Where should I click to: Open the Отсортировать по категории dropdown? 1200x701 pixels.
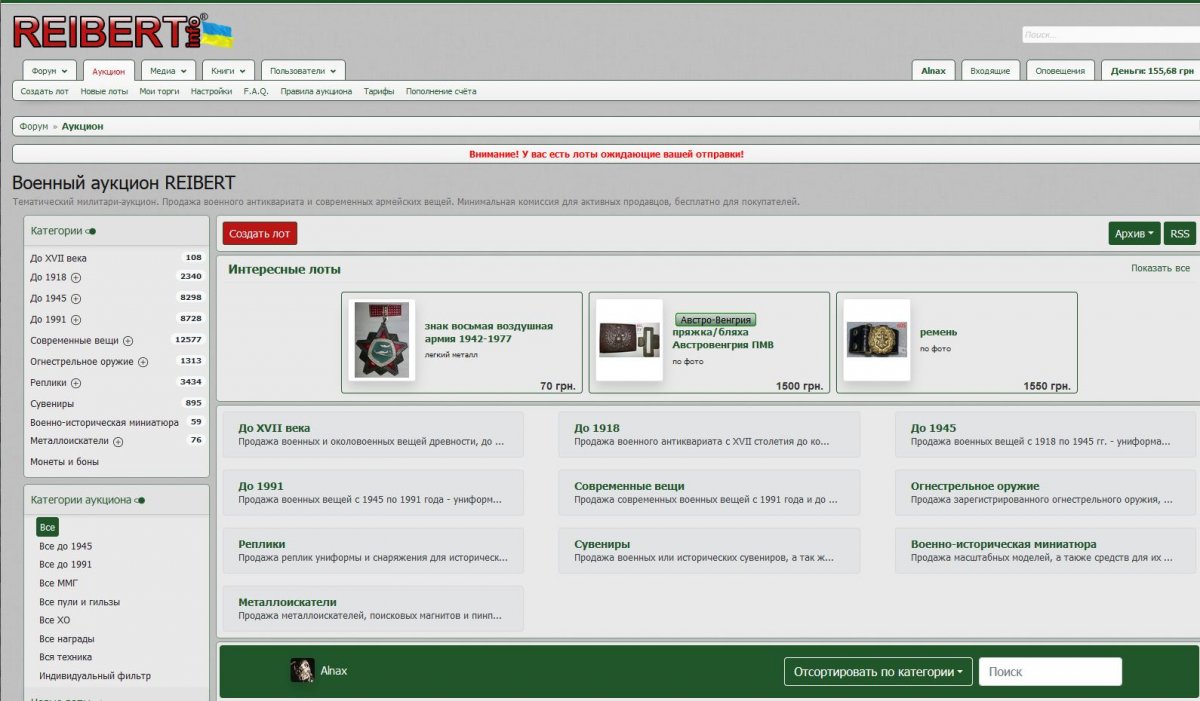(x=878, y=672)
